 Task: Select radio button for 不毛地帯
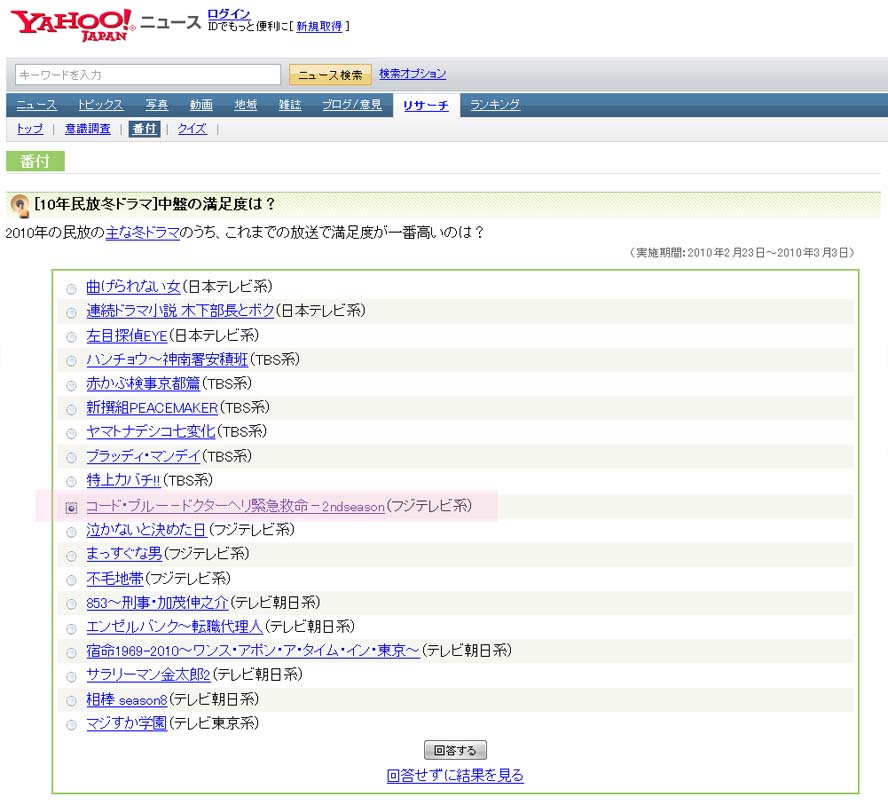[x=71, y=580]
